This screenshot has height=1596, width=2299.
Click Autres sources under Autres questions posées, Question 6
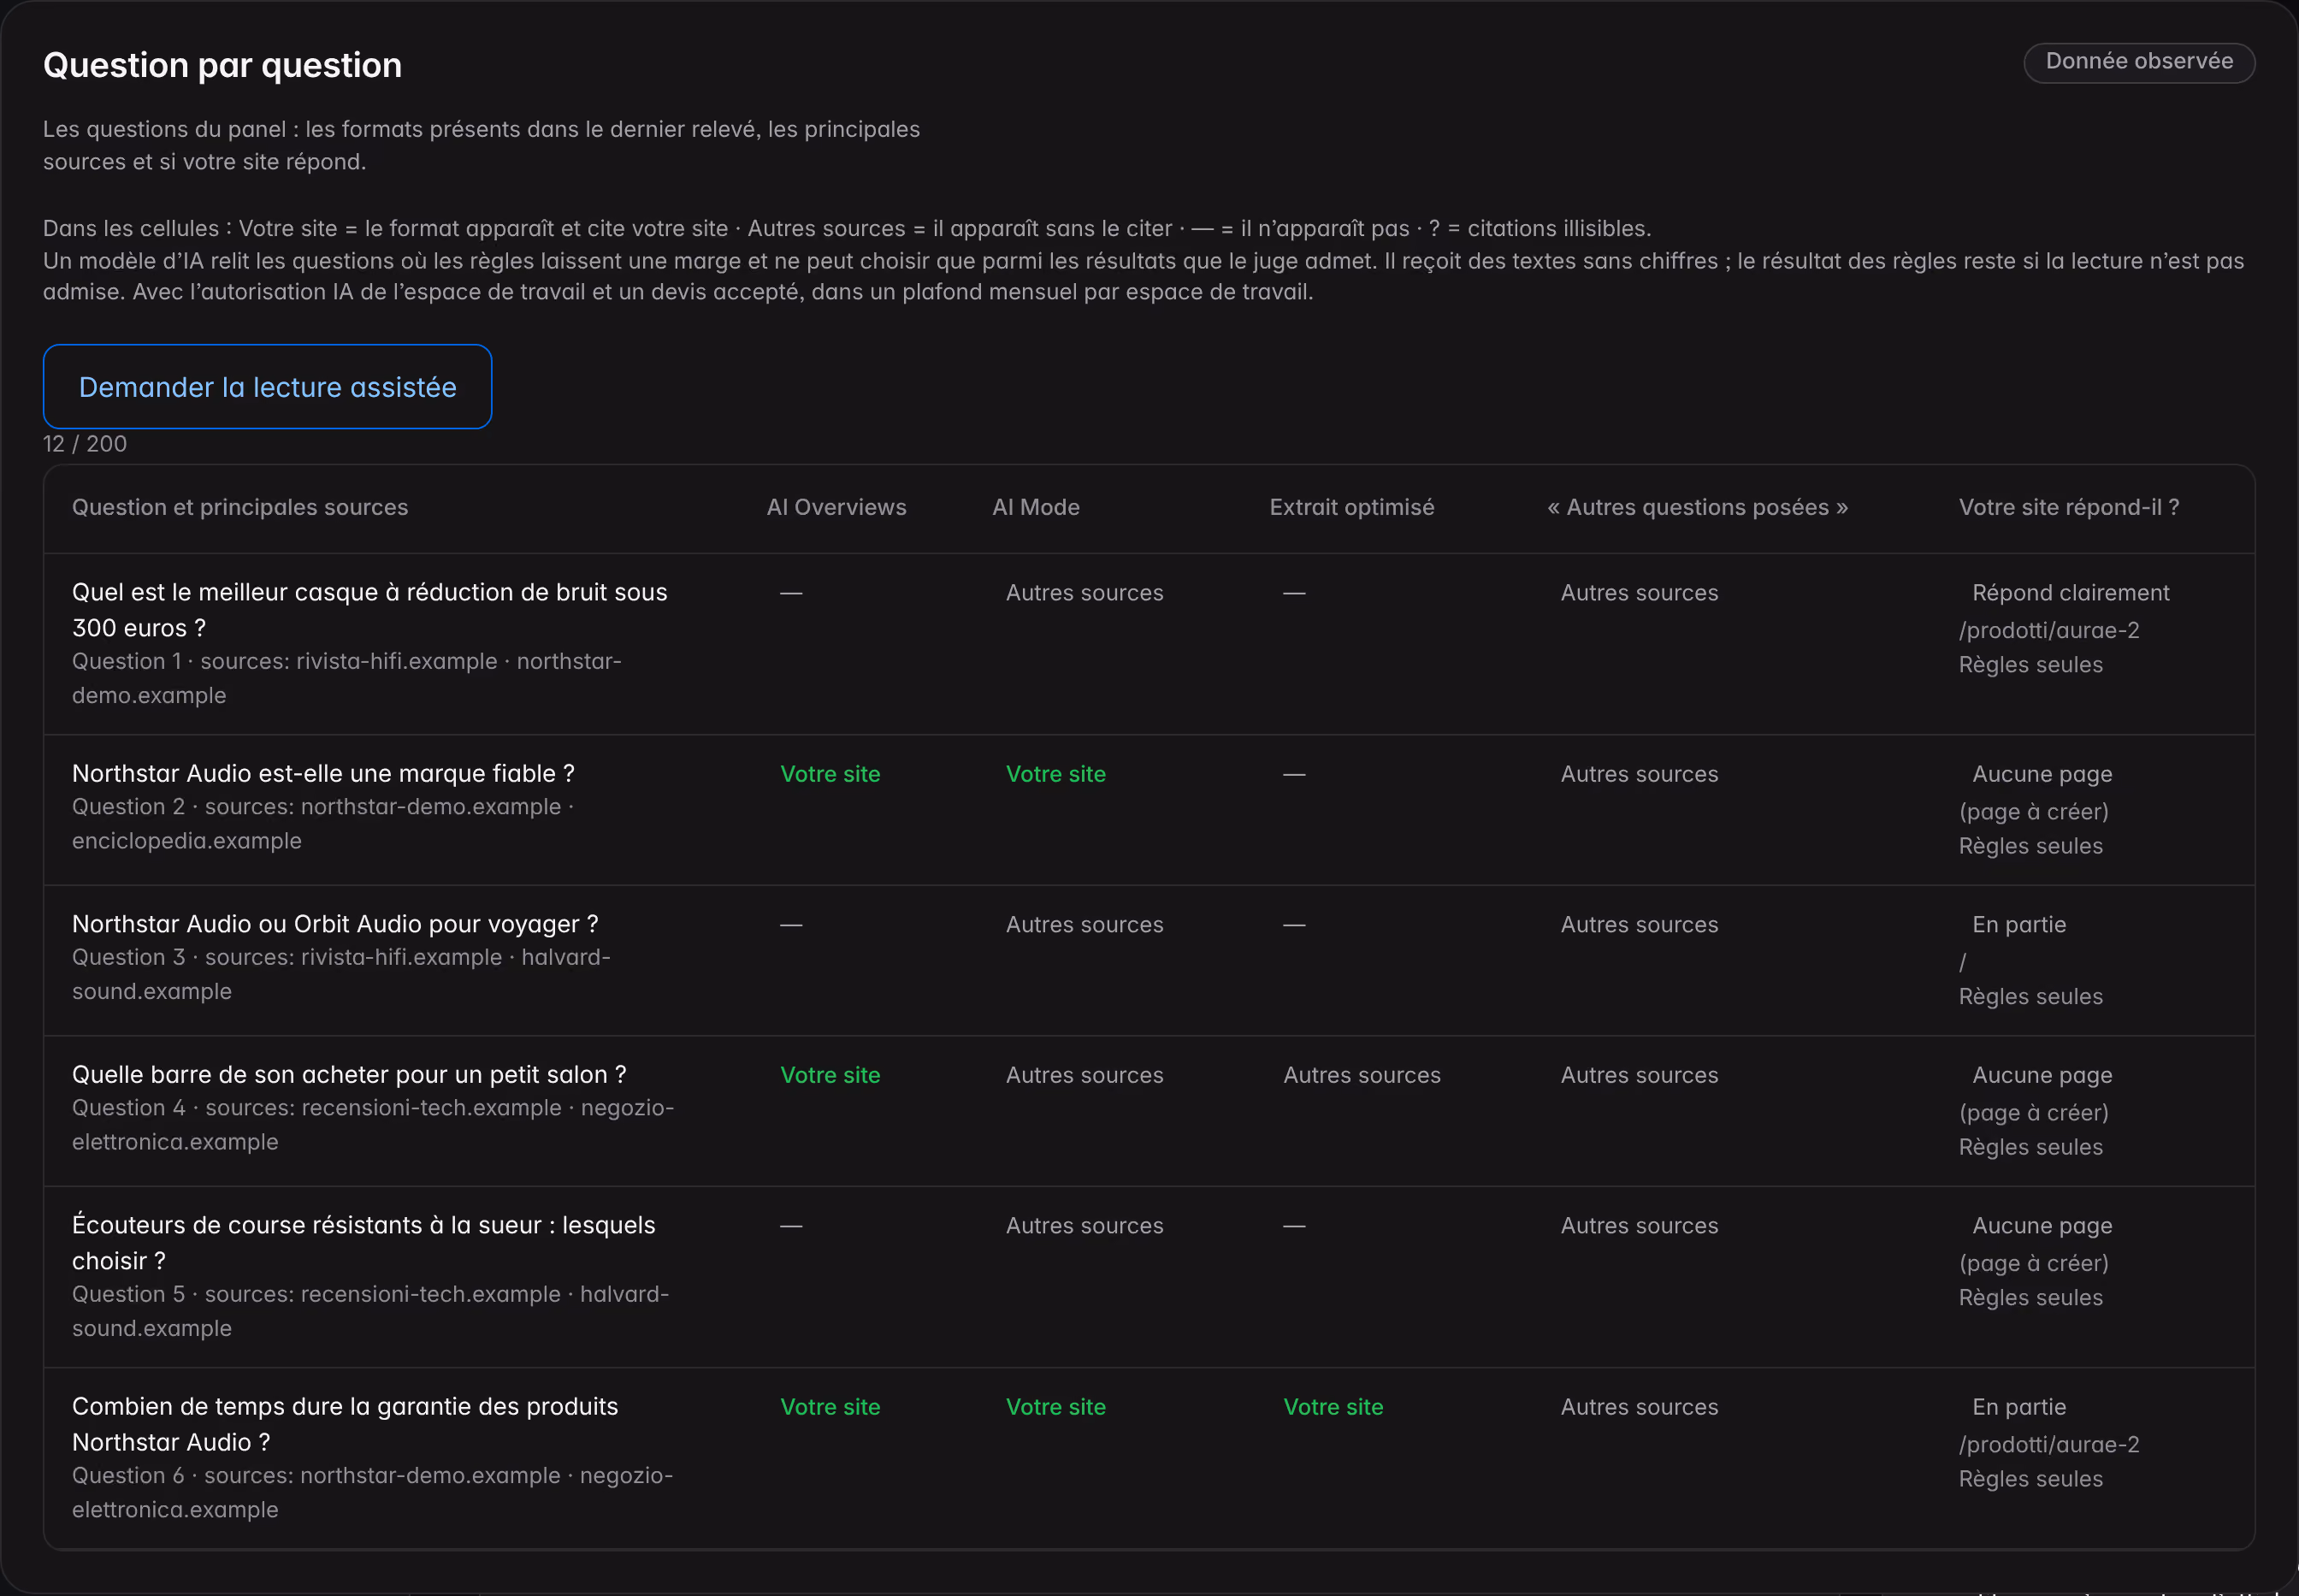1639,1407
